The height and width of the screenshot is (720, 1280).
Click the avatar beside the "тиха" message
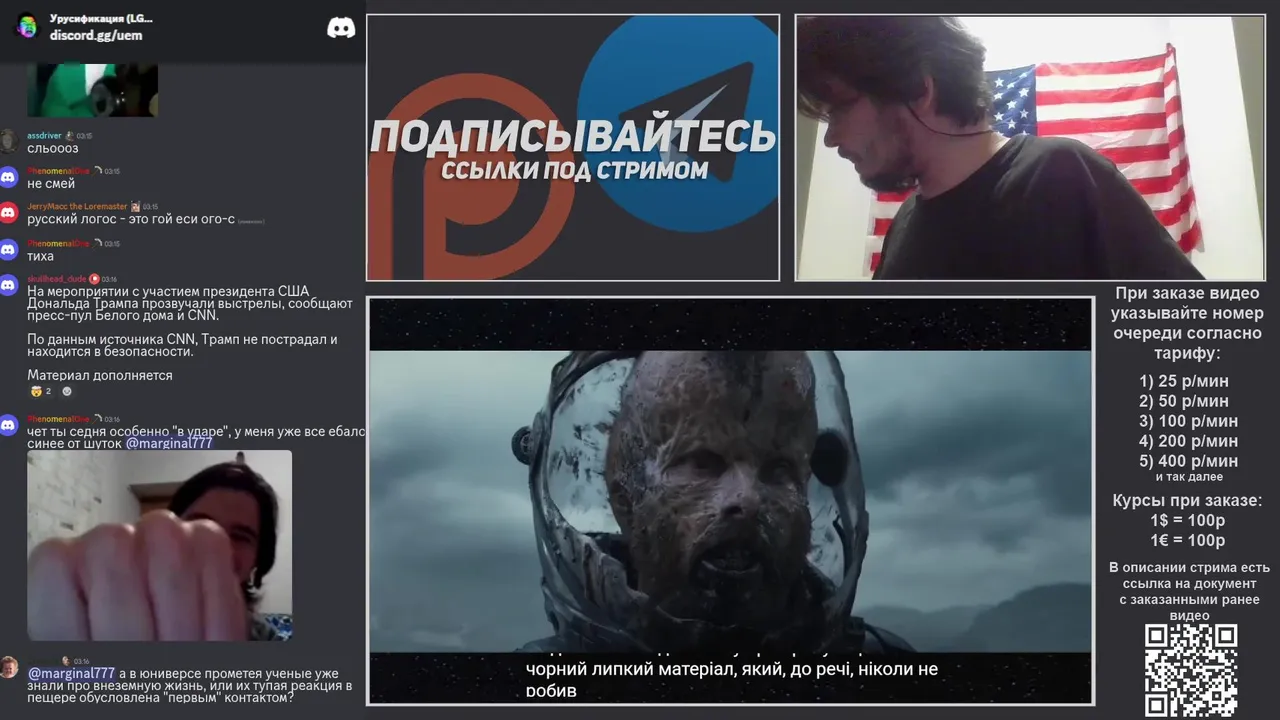[9, 249]
